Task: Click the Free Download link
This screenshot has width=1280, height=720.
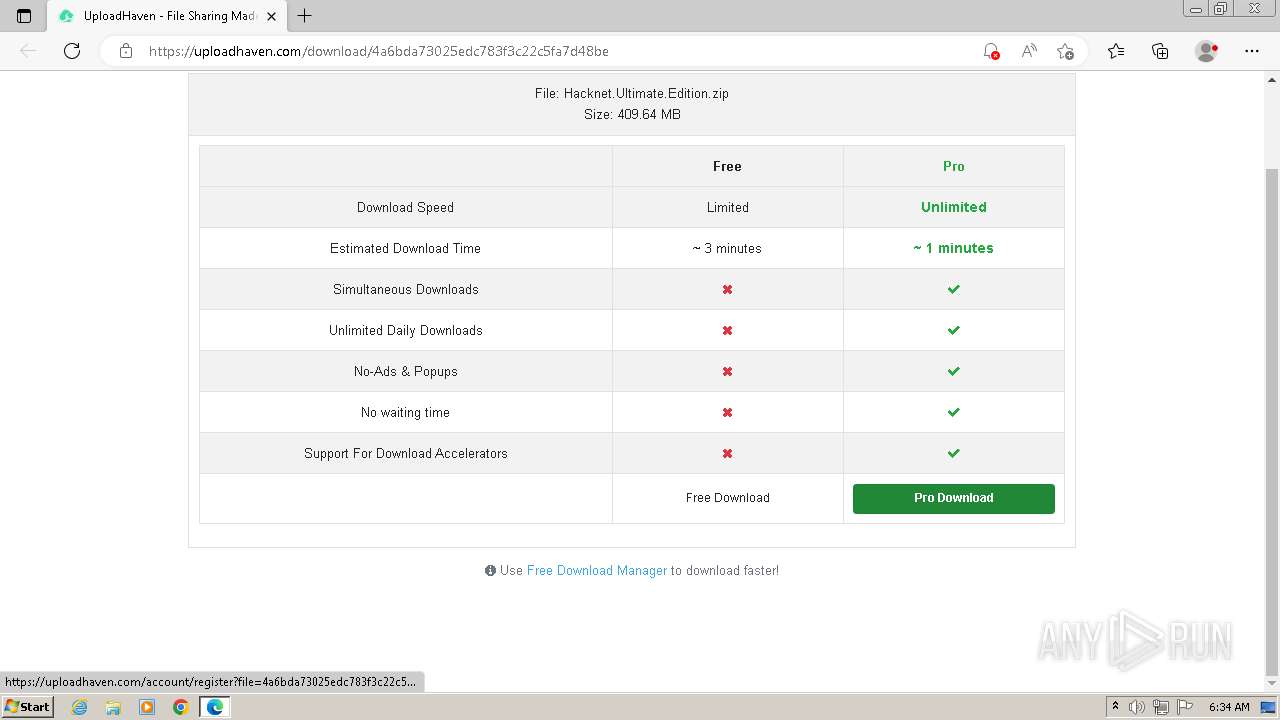Action: (x=727, y=498)
